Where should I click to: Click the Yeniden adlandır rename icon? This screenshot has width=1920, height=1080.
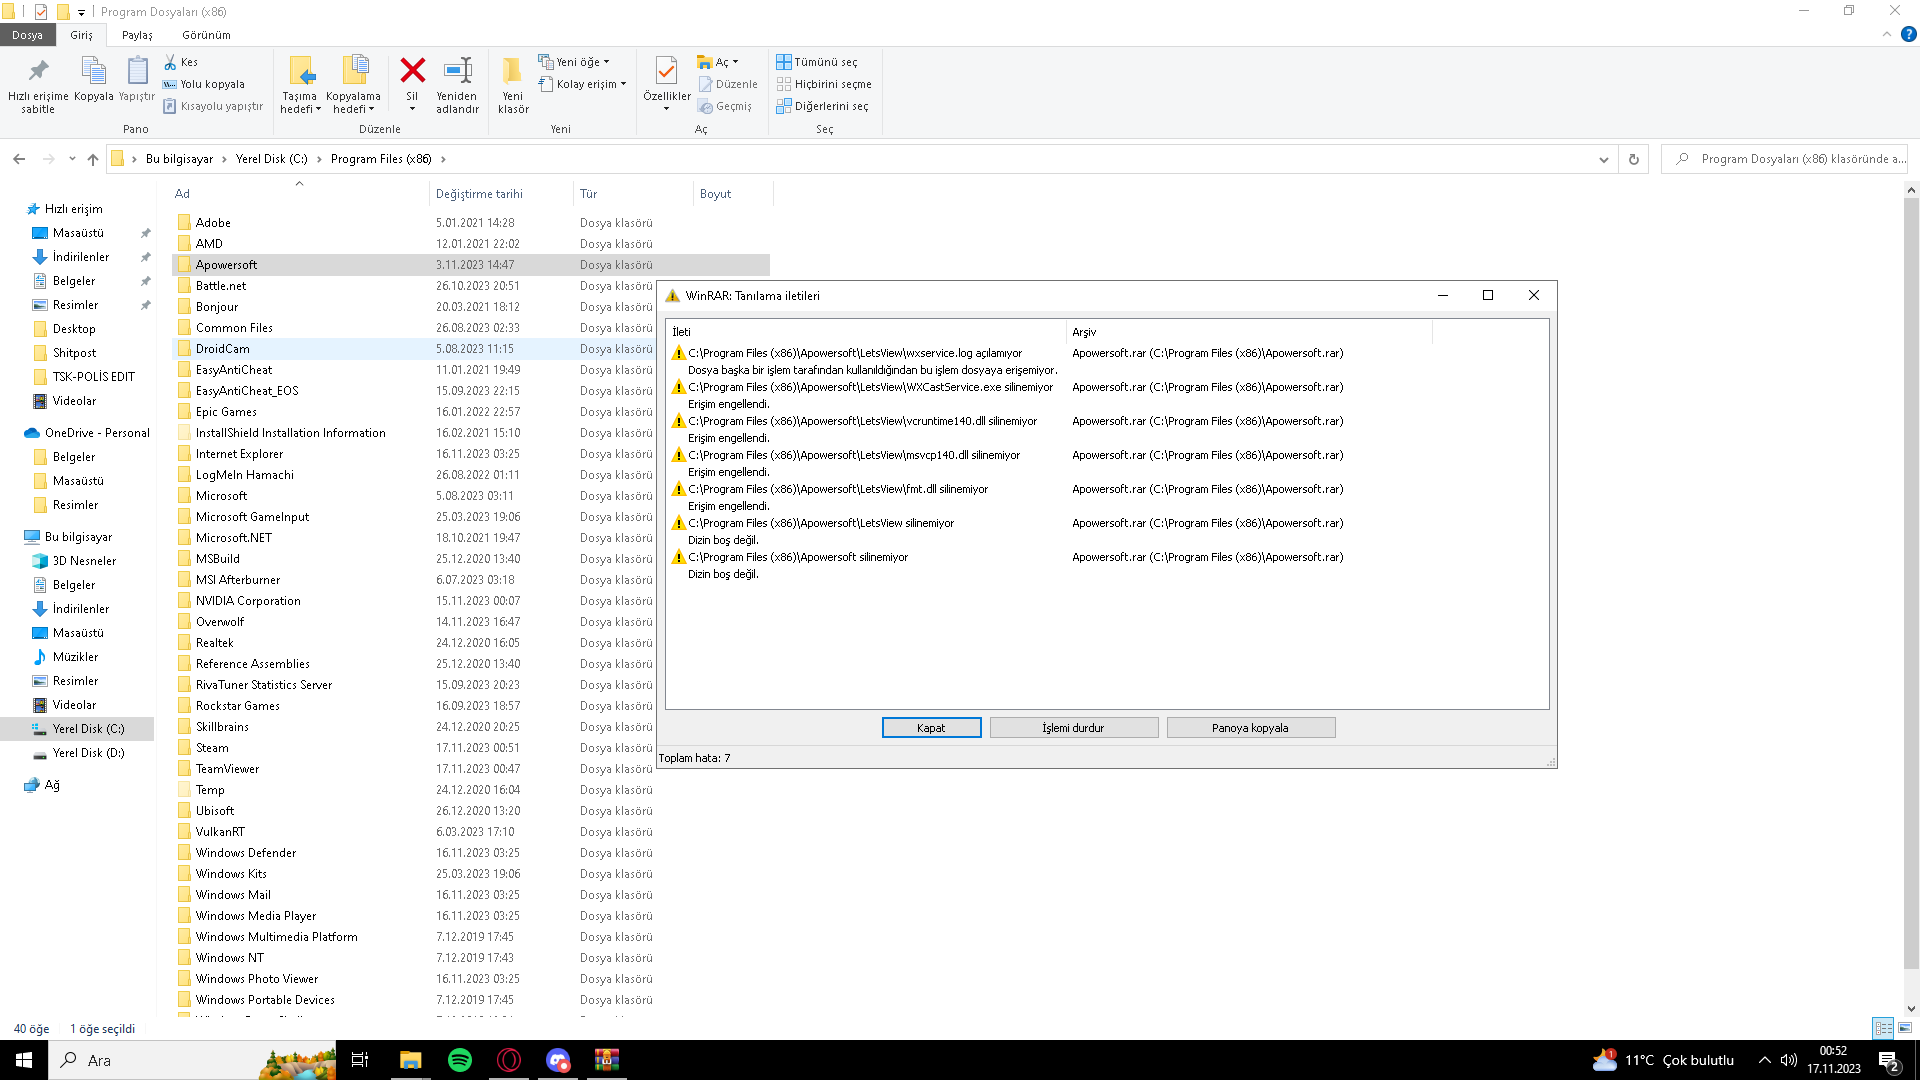[x=457, y=72]
